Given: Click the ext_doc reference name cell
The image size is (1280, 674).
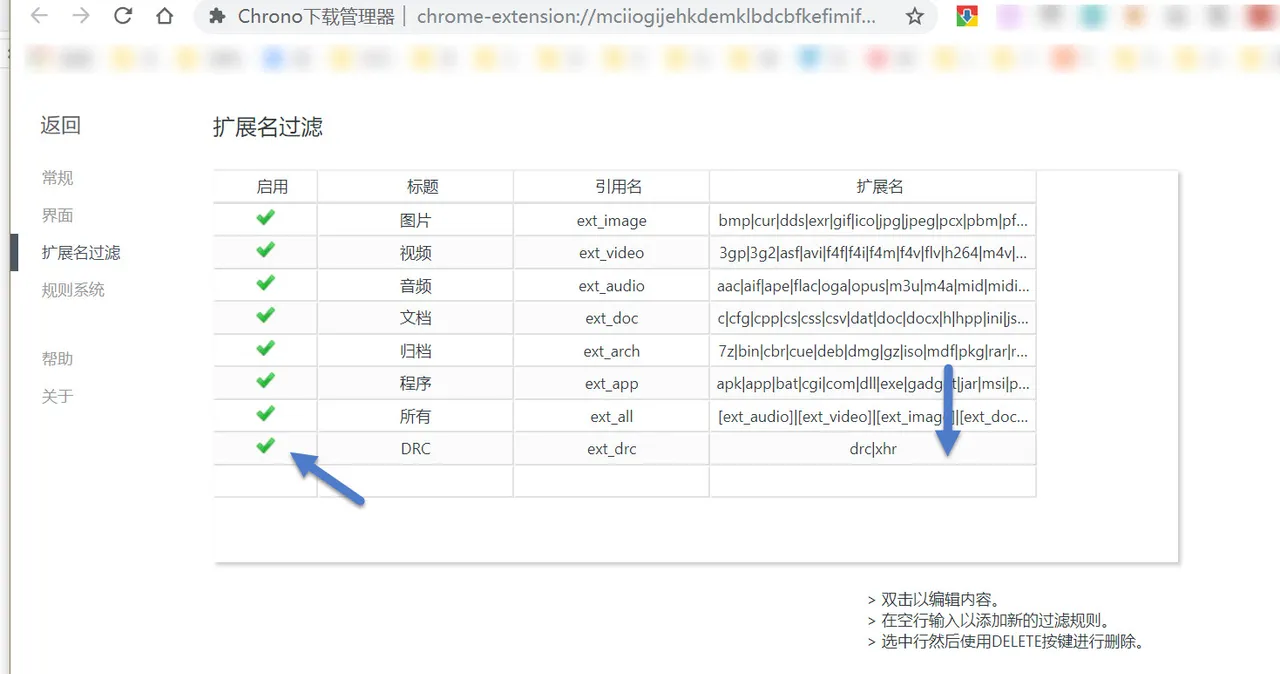Looking at the screenshot, I should (612, 318).
